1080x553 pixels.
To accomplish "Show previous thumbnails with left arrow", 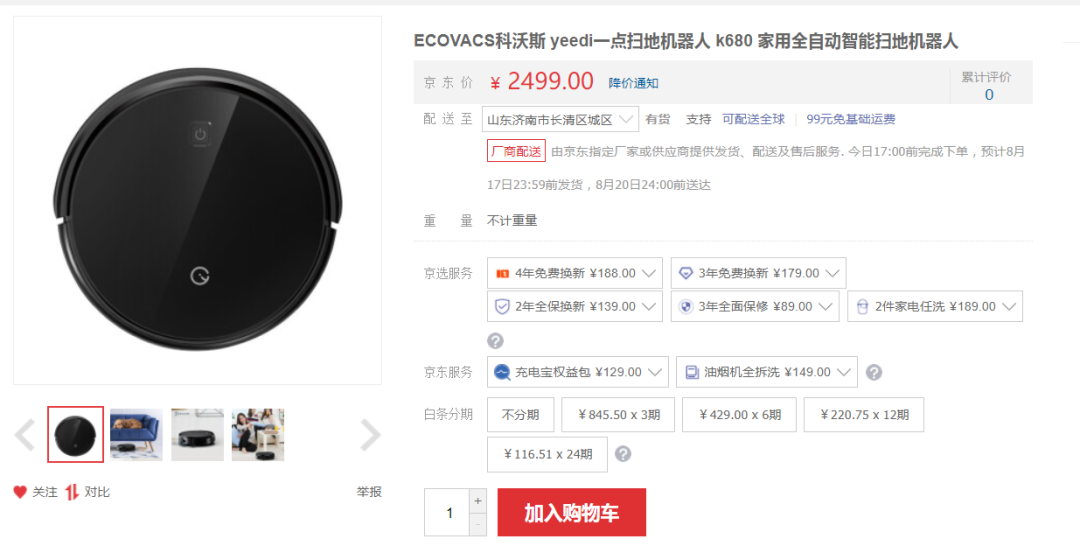I will pos(25,435).
